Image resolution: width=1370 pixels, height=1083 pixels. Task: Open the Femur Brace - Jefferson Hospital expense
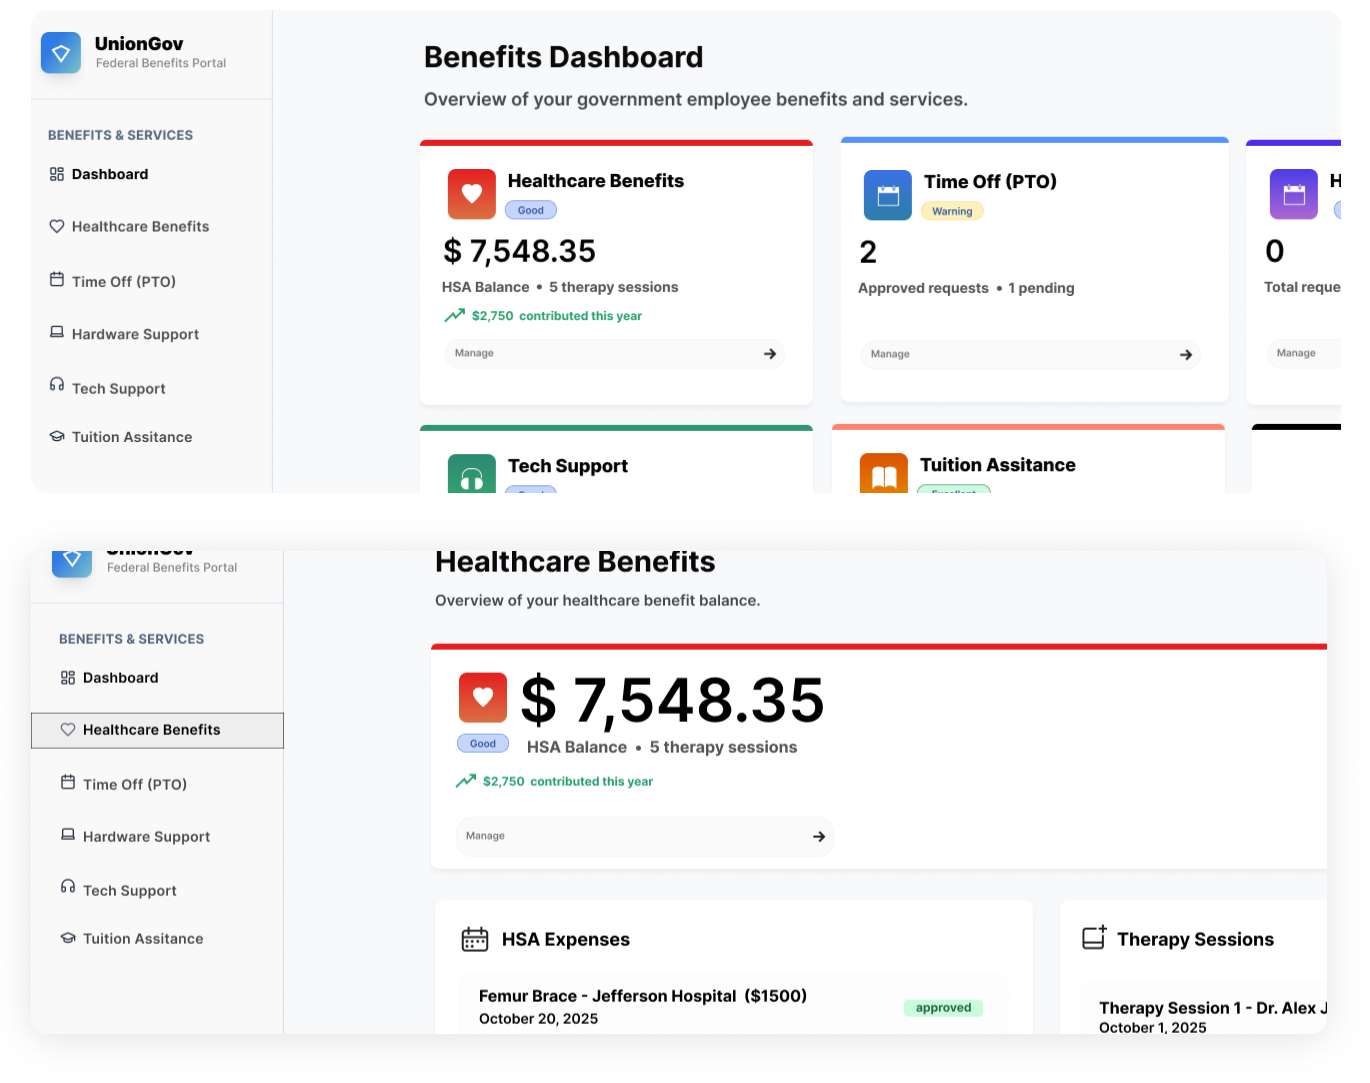pyautogui.click(x=642, y=996)
